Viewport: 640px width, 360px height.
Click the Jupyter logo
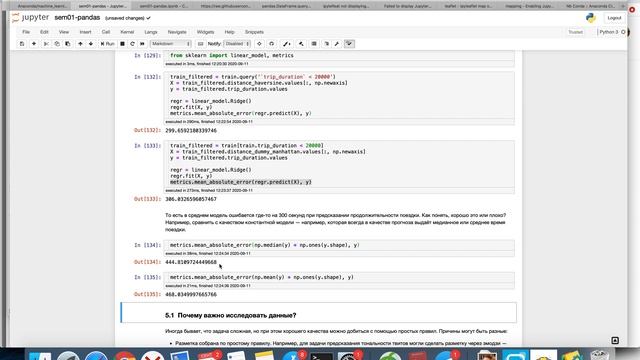pyautogui.click(x=30, y=18)
